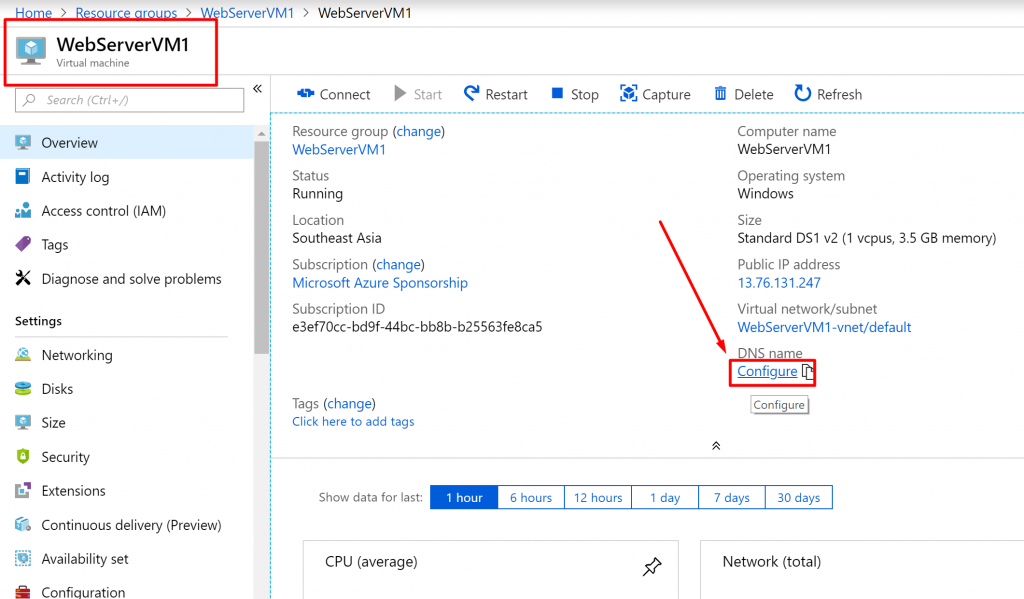Click the Connect toolbar icon
The image size is (1024, 599).
[x=305, y=93]
